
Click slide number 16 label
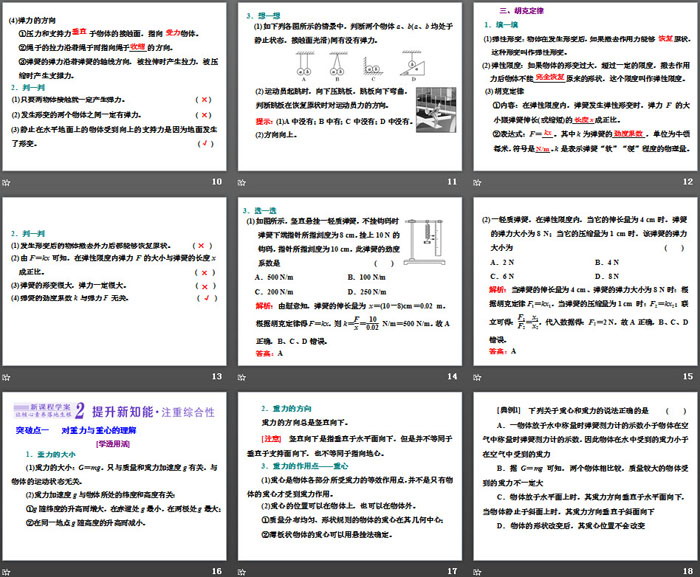coord(217,571)
